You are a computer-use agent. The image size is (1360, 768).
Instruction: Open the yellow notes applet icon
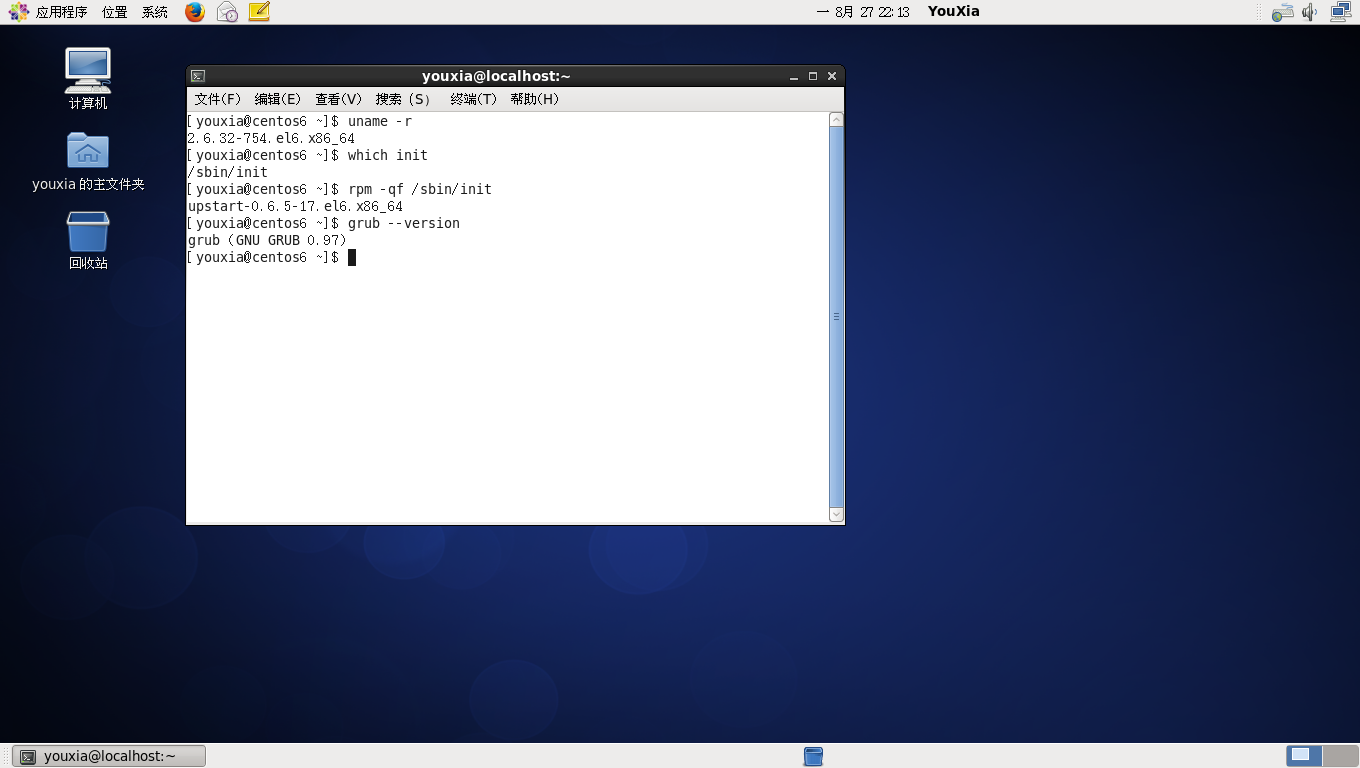coord(259,12)
